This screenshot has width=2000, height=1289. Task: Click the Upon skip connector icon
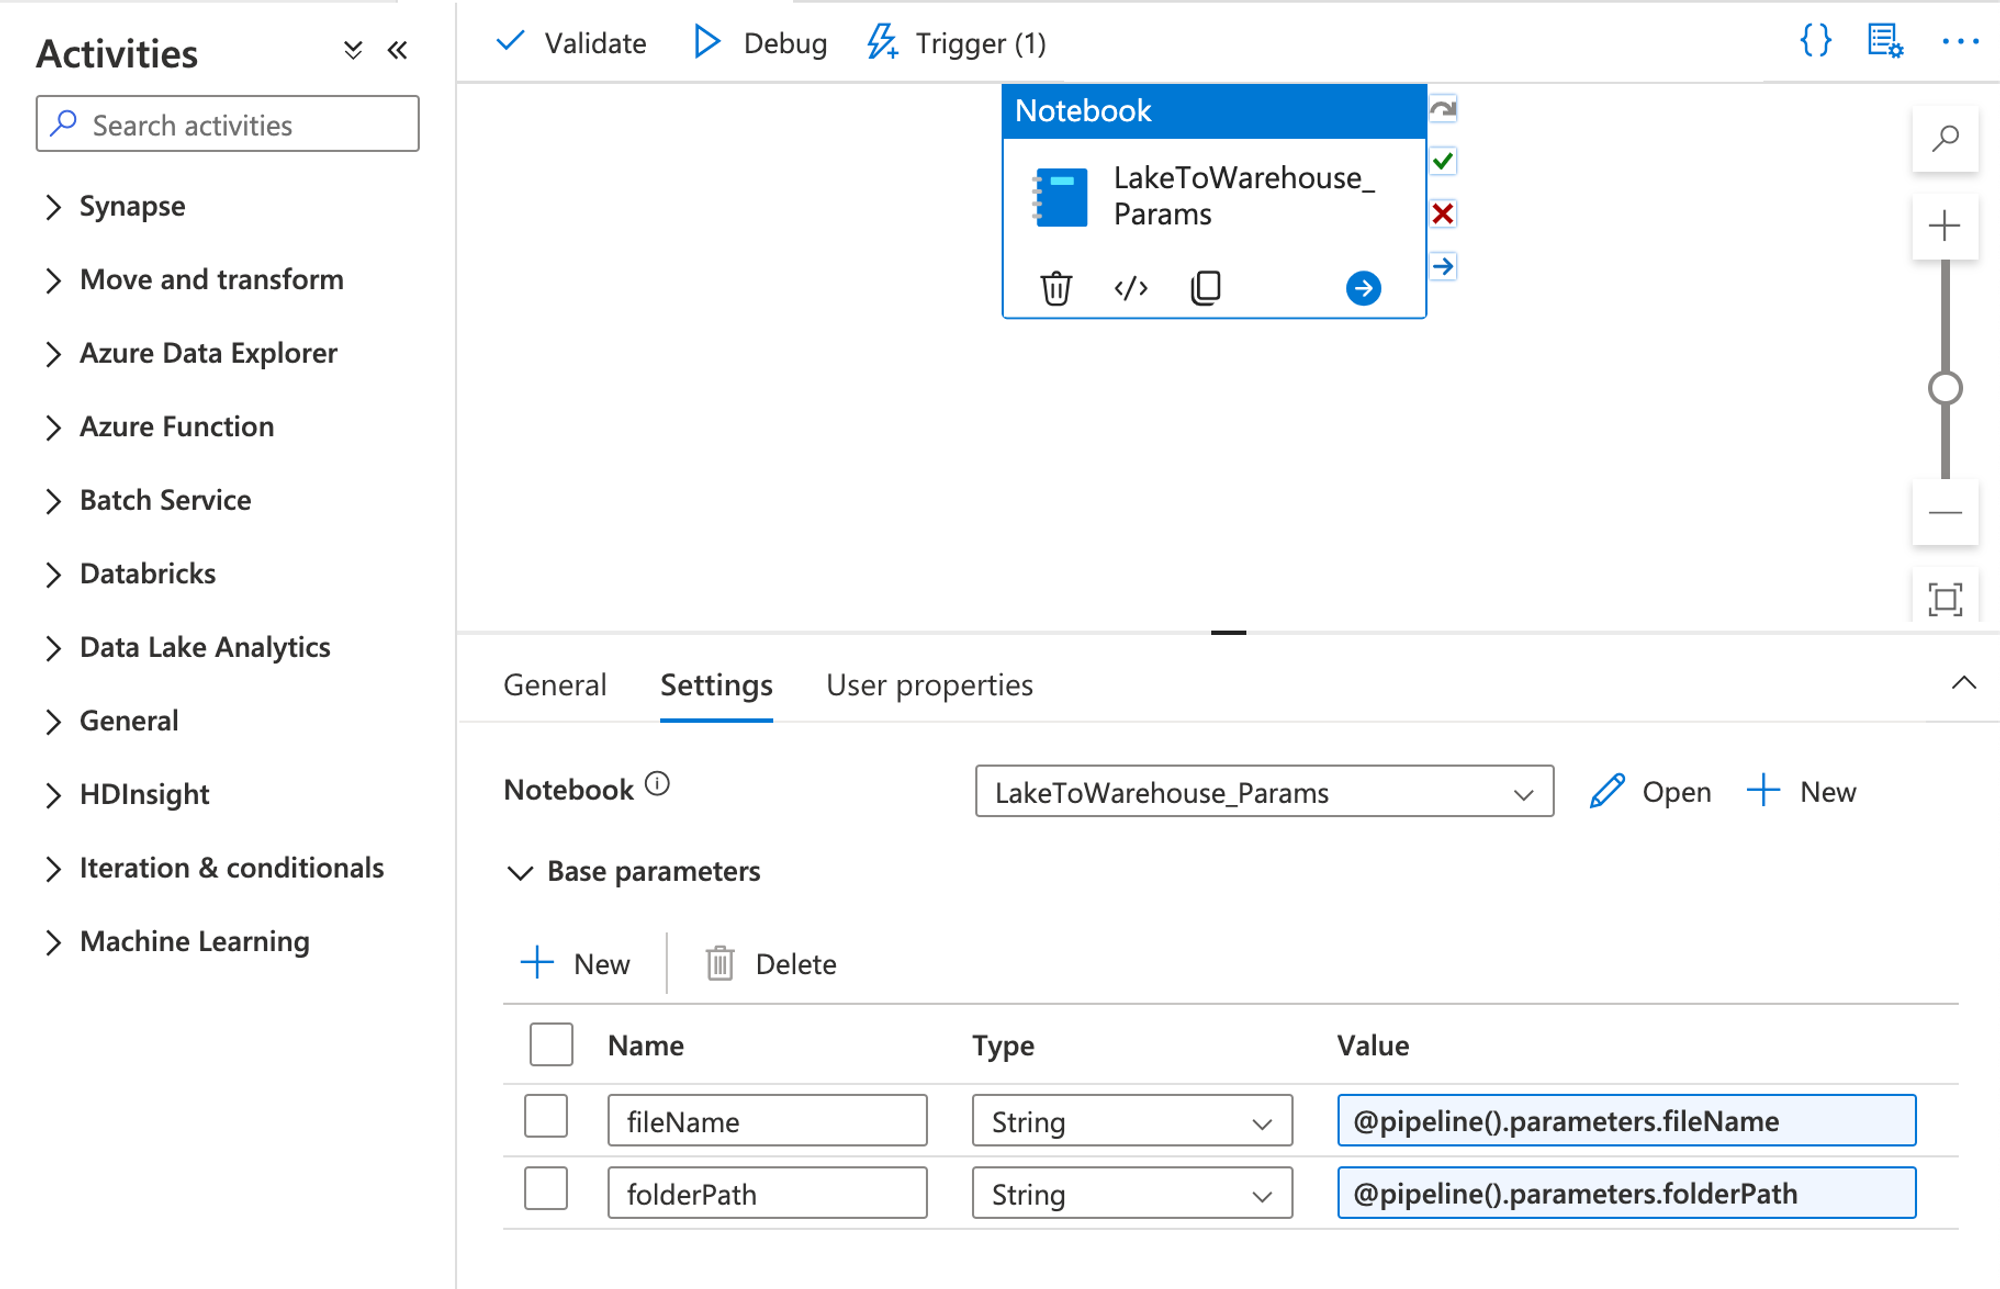coord(1443,109)
